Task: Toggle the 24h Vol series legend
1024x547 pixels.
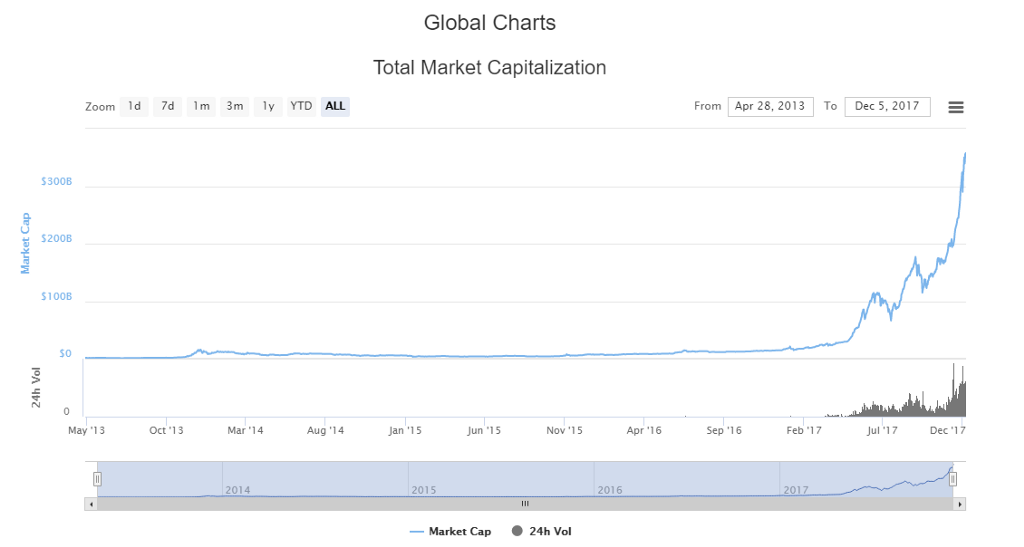Action: [541, 532]
